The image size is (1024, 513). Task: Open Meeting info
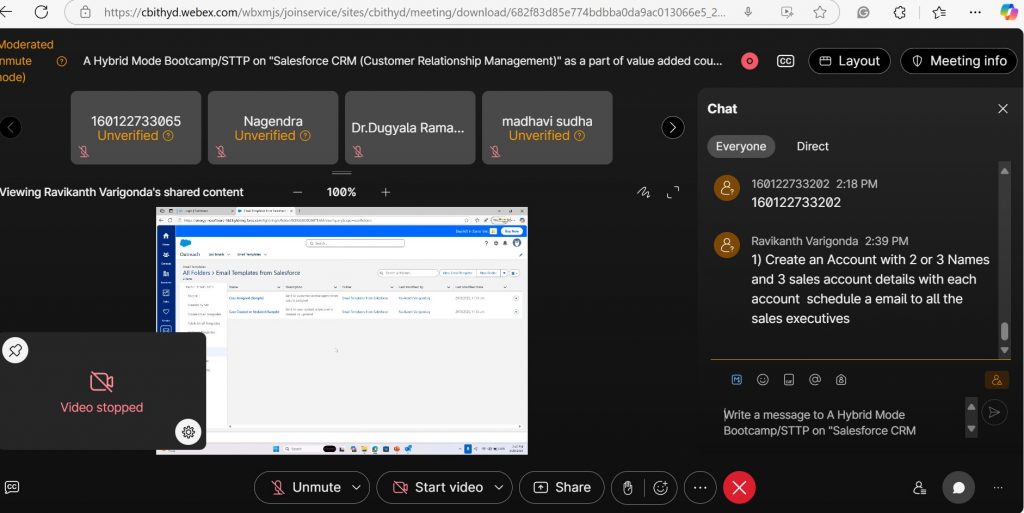pos(957,61)
